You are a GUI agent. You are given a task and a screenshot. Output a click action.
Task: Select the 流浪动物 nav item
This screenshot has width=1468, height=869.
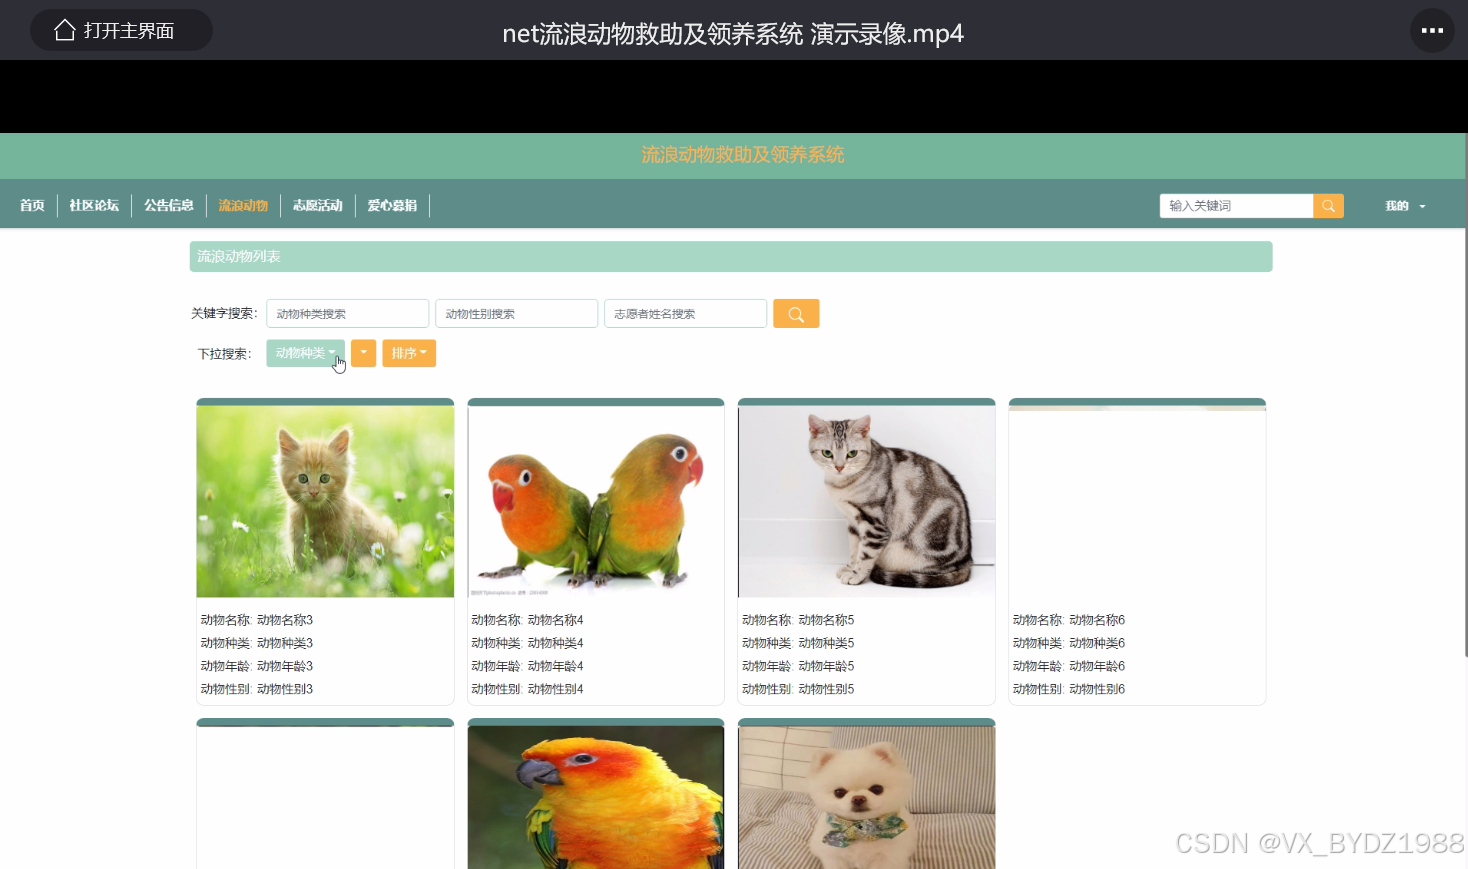click(x=243, y=205)
